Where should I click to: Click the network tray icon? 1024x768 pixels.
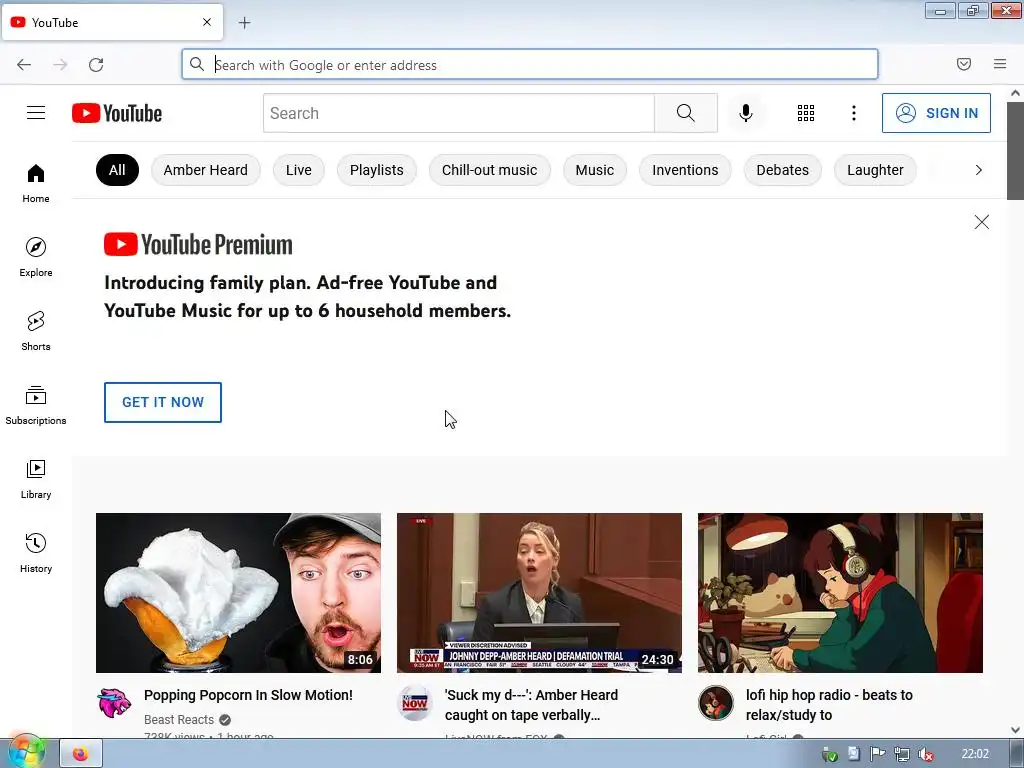click(x=902, y=754)
